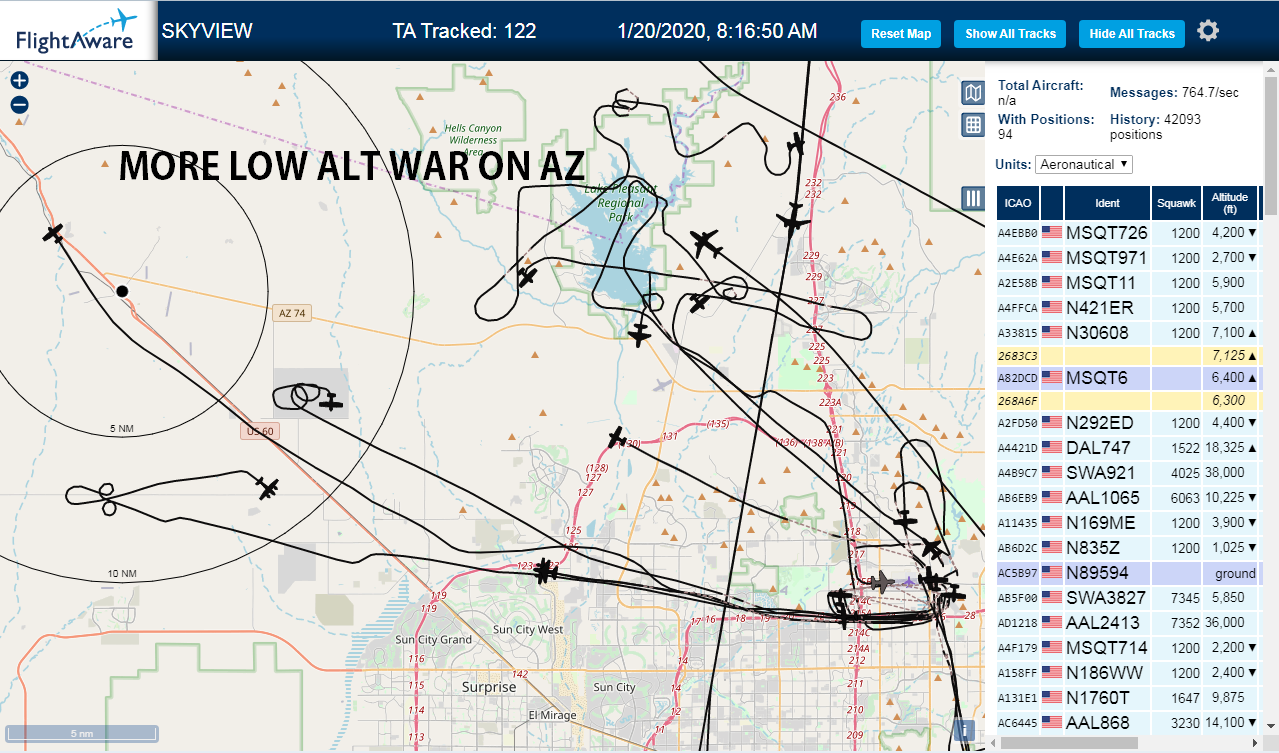This screenshot has width=1279, height=753.
Task: Click the Hide All Tracks button
Action: (1132, 33)
